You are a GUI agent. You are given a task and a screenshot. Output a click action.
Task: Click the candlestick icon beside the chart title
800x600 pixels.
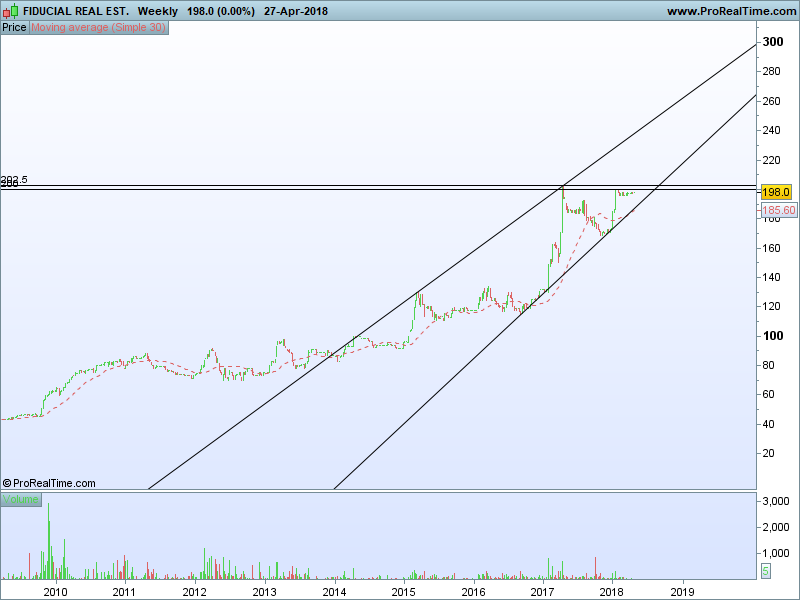click(x=10, y=11)
